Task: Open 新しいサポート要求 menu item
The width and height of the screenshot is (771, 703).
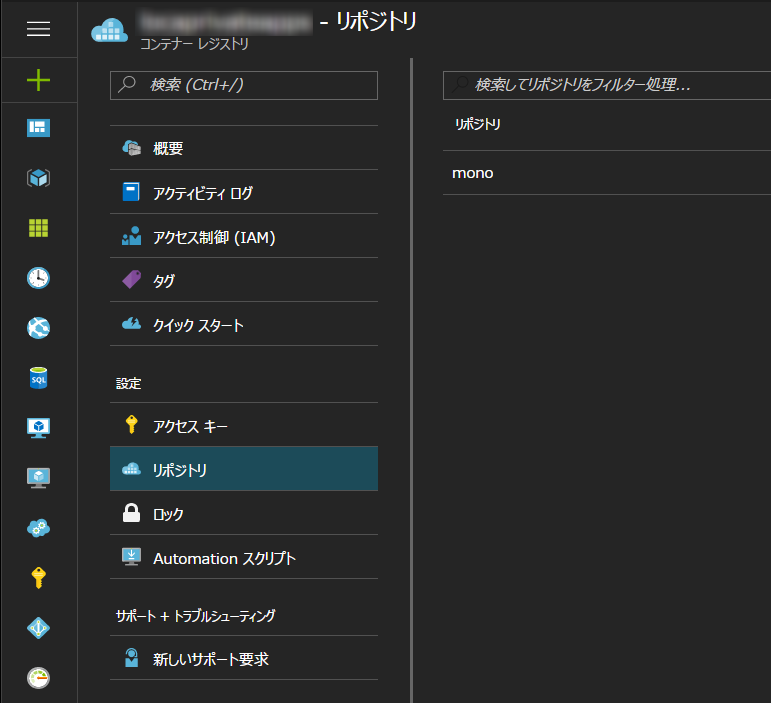Action: click(244, 658)
